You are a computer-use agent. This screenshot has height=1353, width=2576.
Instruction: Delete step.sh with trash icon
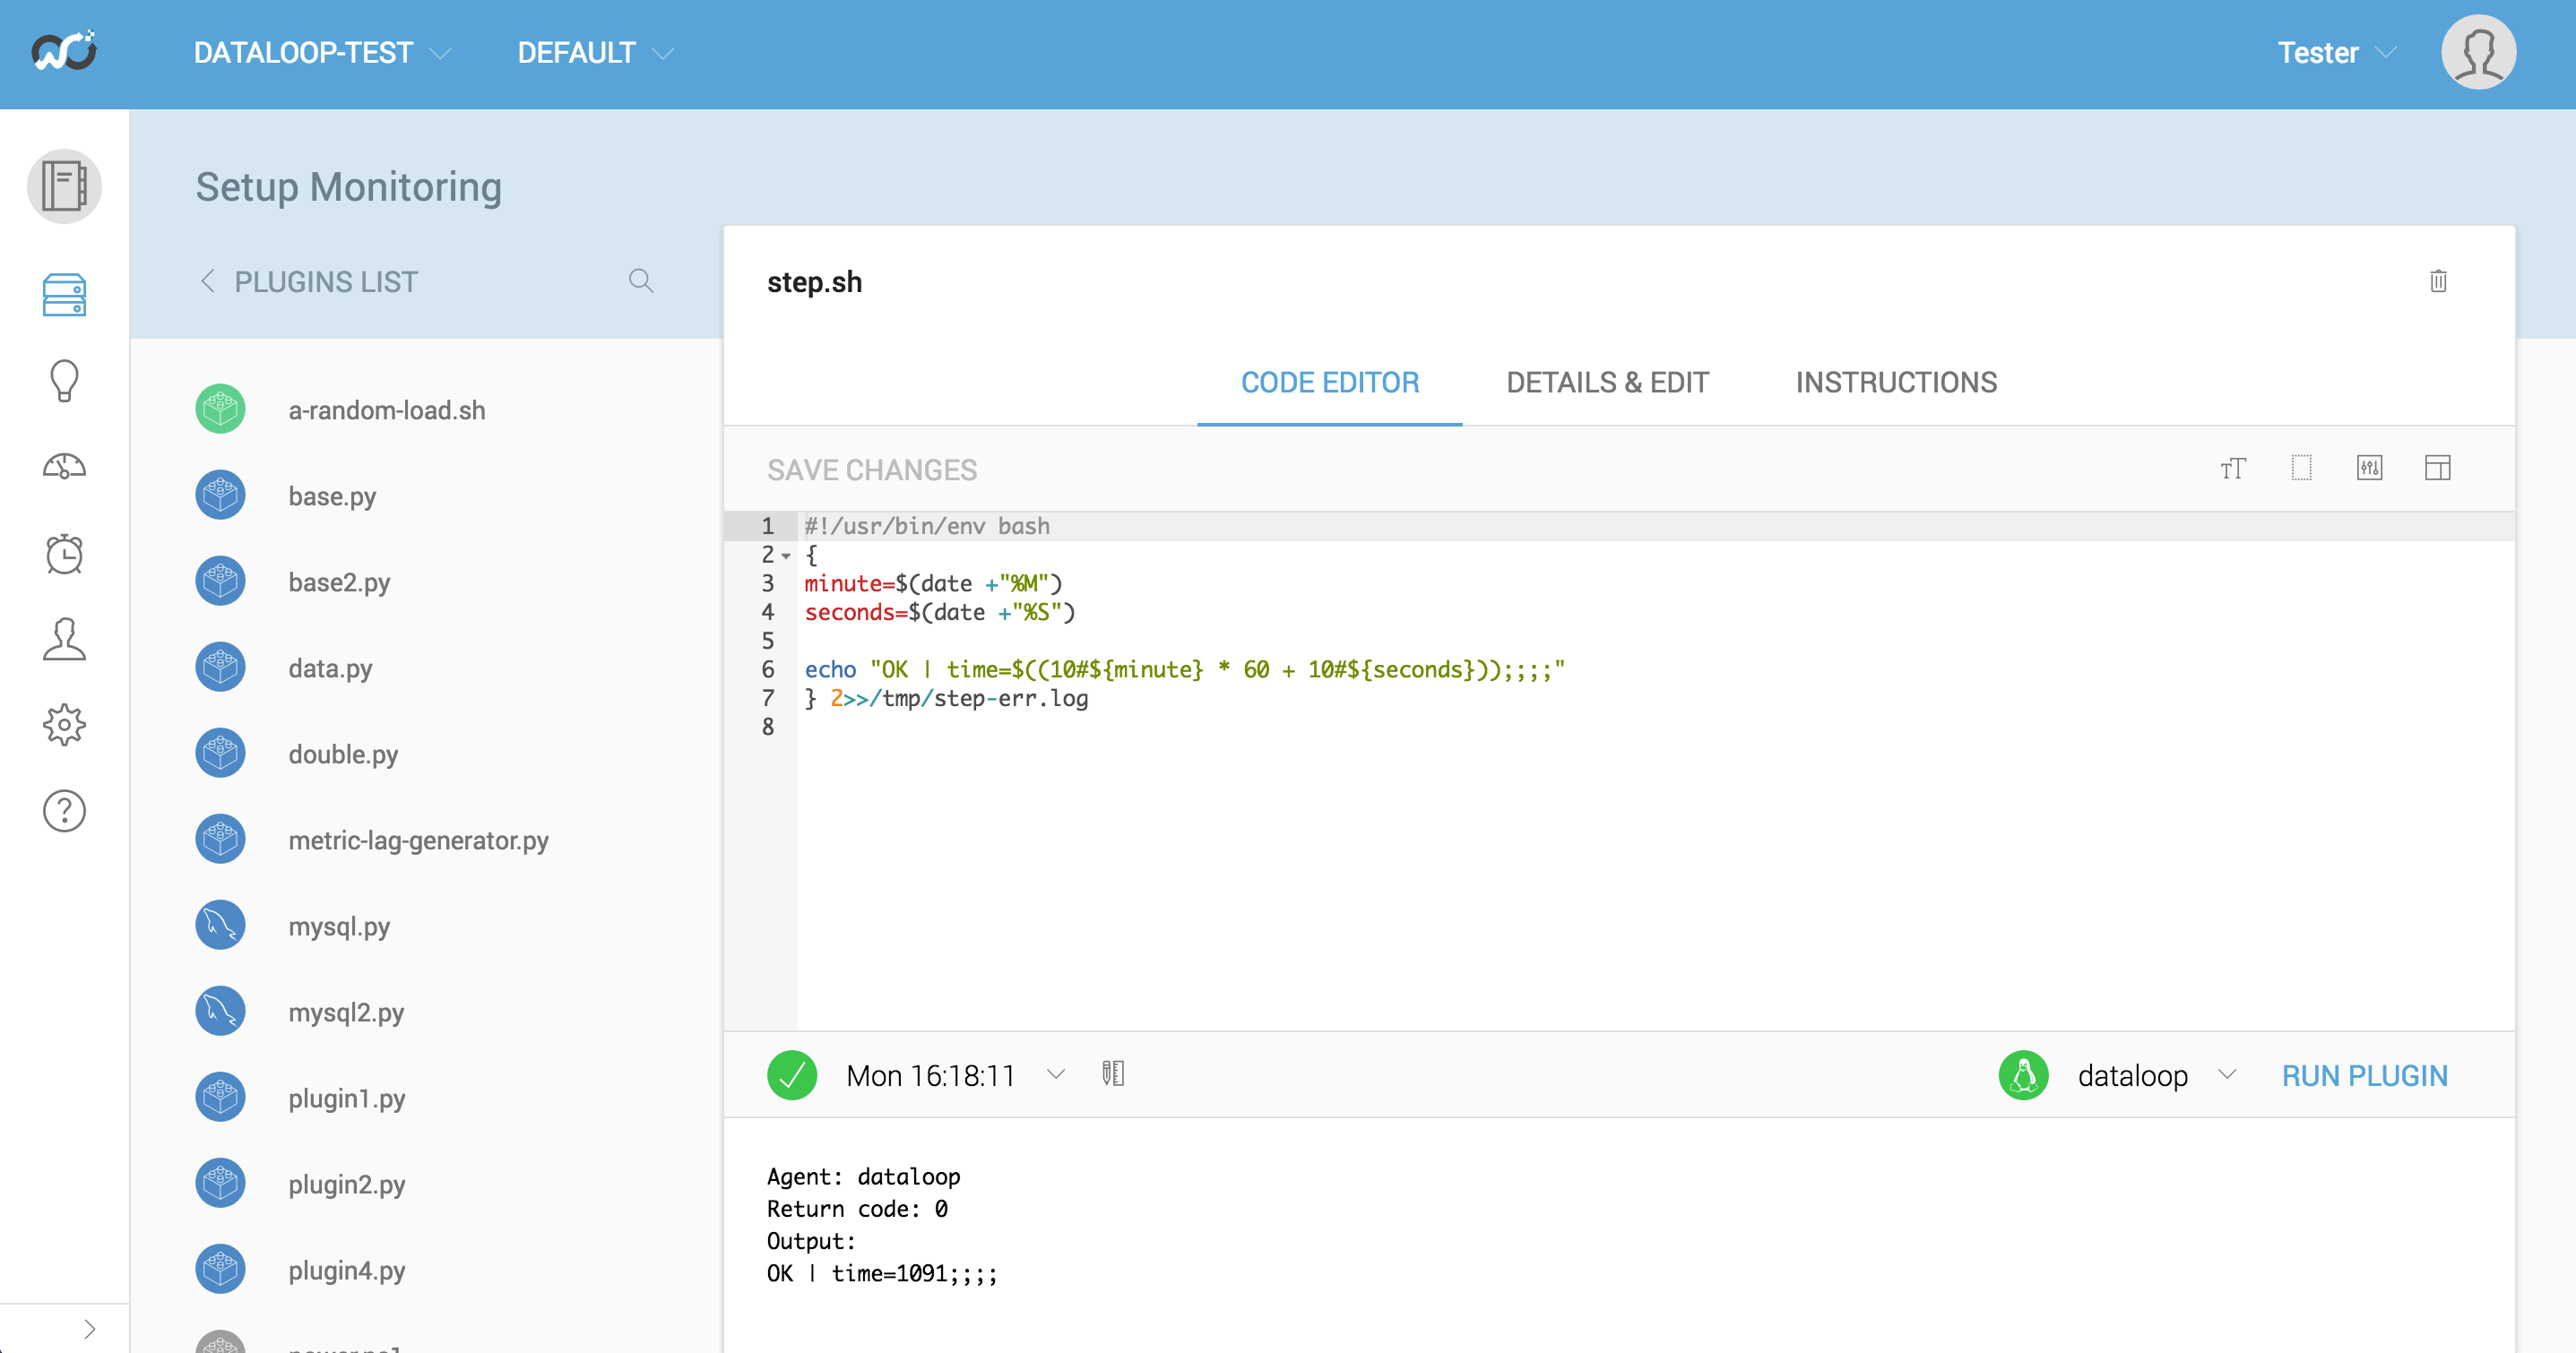pyautogui.click(x=2438, y=281)
